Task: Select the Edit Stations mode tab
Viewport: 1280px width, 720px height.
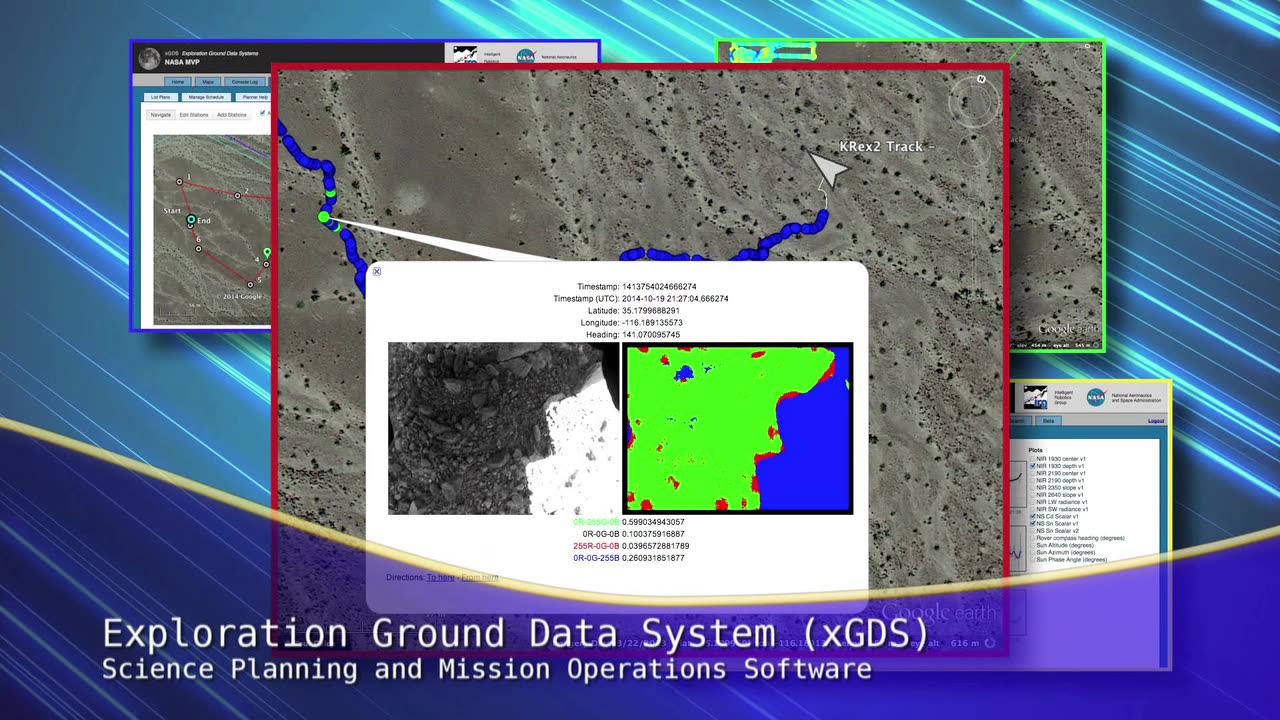Action: (194, 115)
